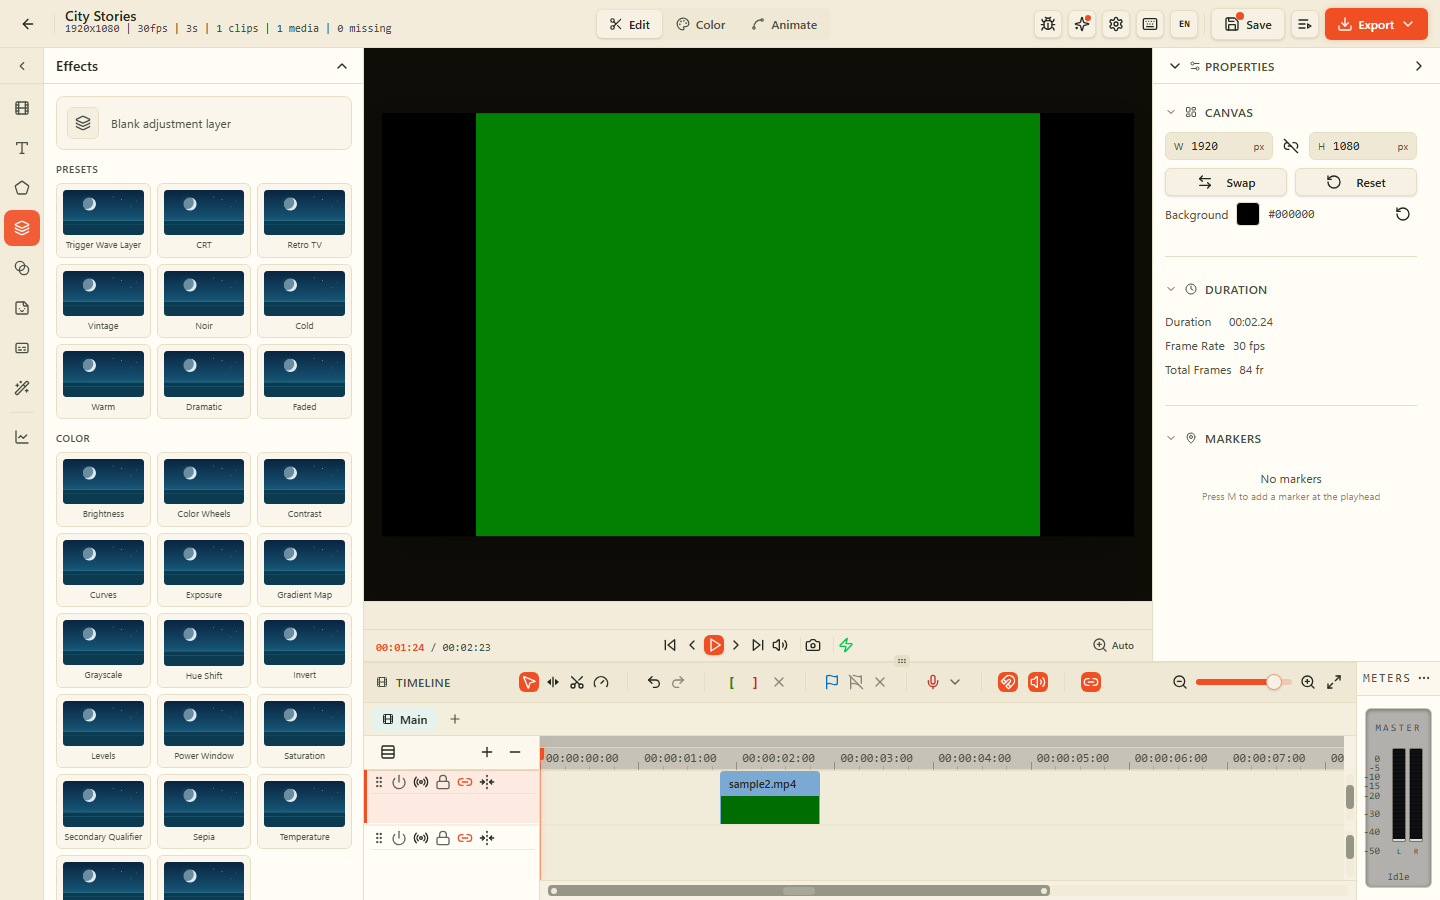The height and width of the screenshot is (900, 1440).
Task: Click the Reset canvas button
Action: pyautogui.click(x=1356, y=182)
